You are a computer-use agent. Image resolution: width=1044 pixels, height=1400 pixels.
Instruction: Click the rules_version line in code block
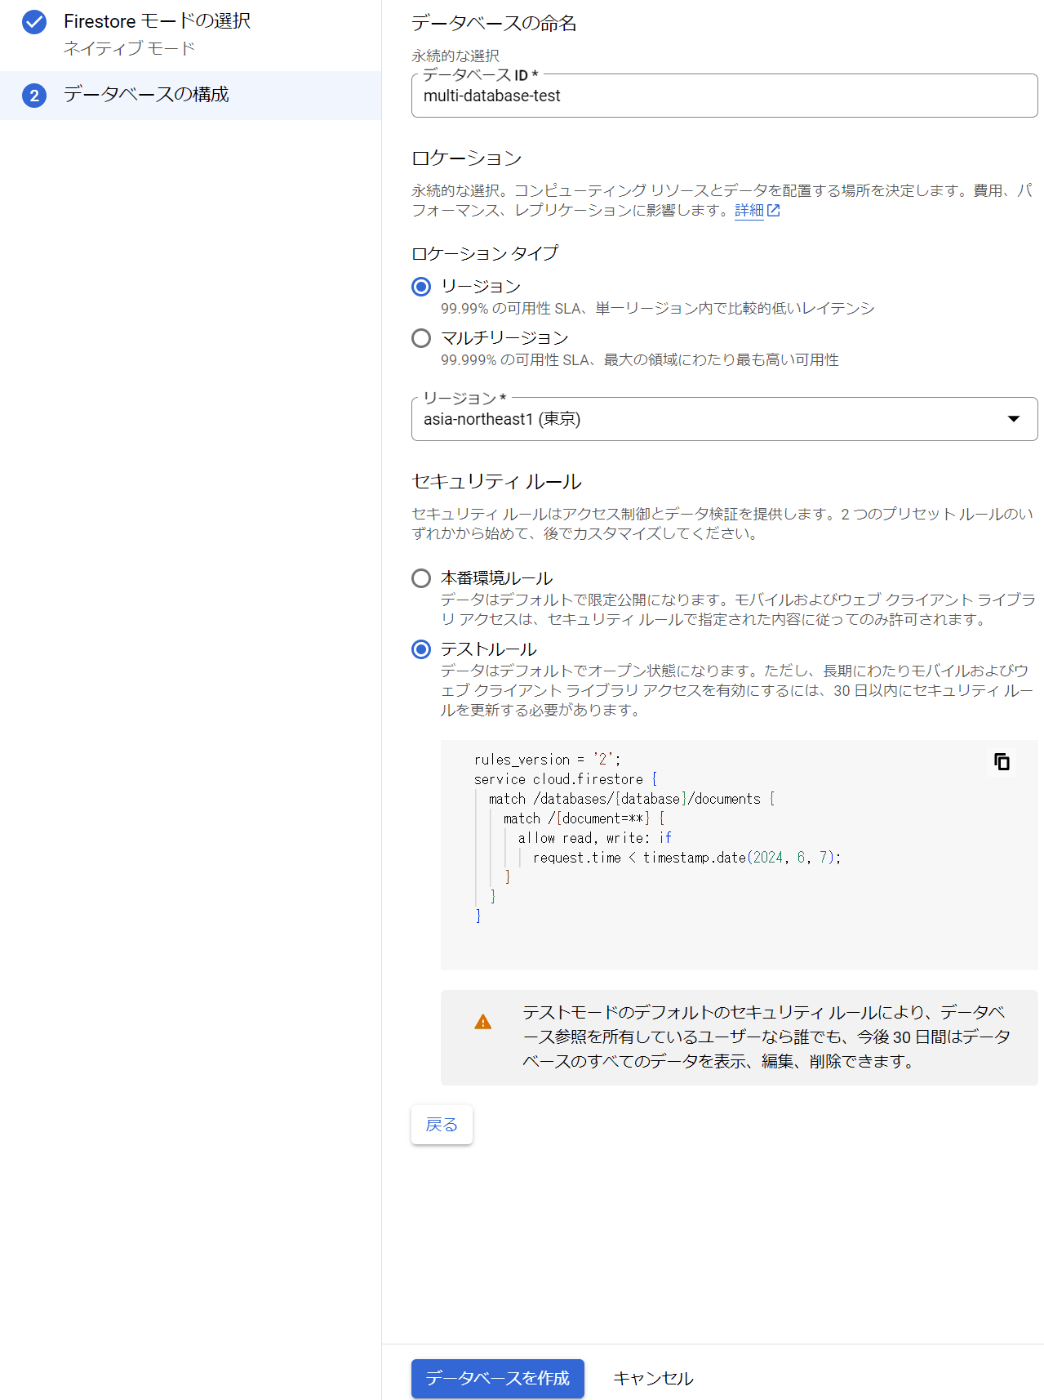[x=547, y=760]
